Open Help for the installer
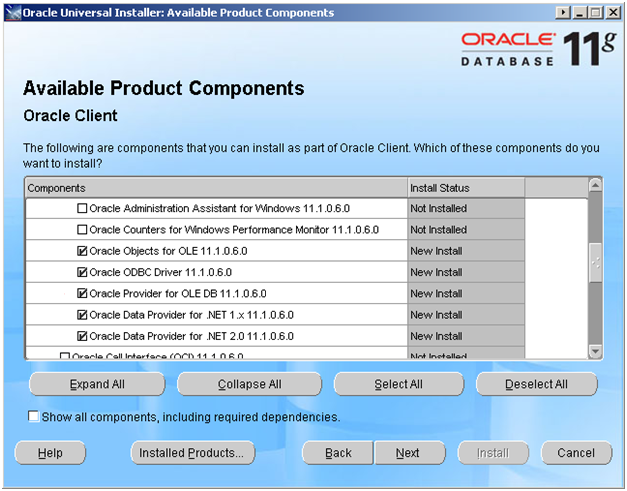This screenshot has height=491, width=627. click(50, 453)
